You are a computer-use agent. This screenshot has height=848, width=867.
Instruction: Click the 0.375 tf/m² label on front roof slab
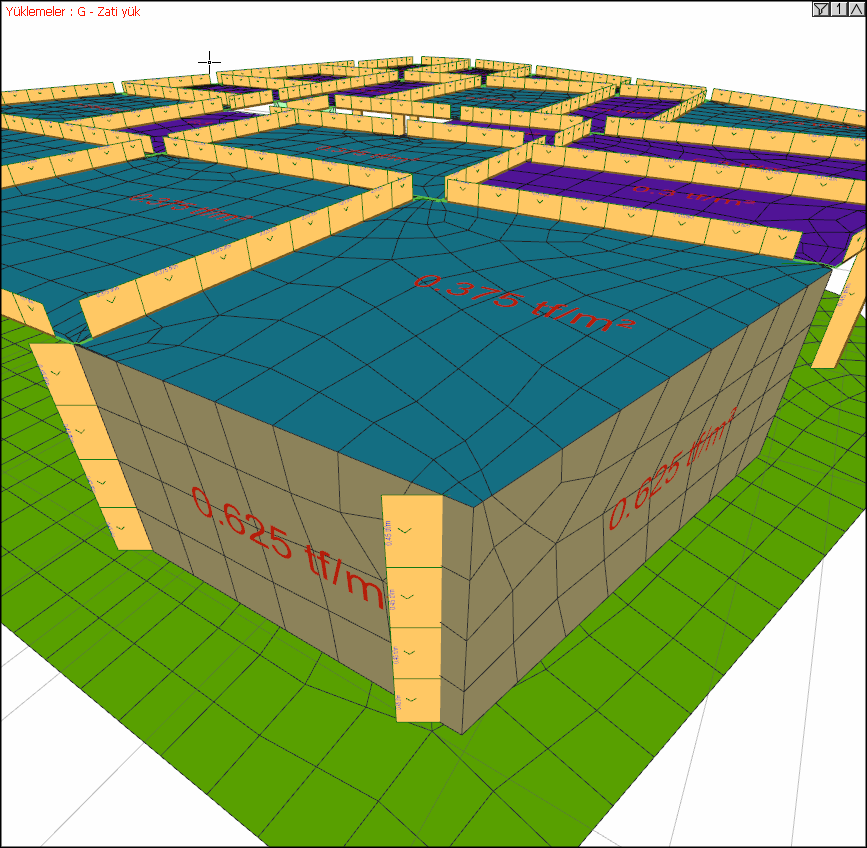524,302
